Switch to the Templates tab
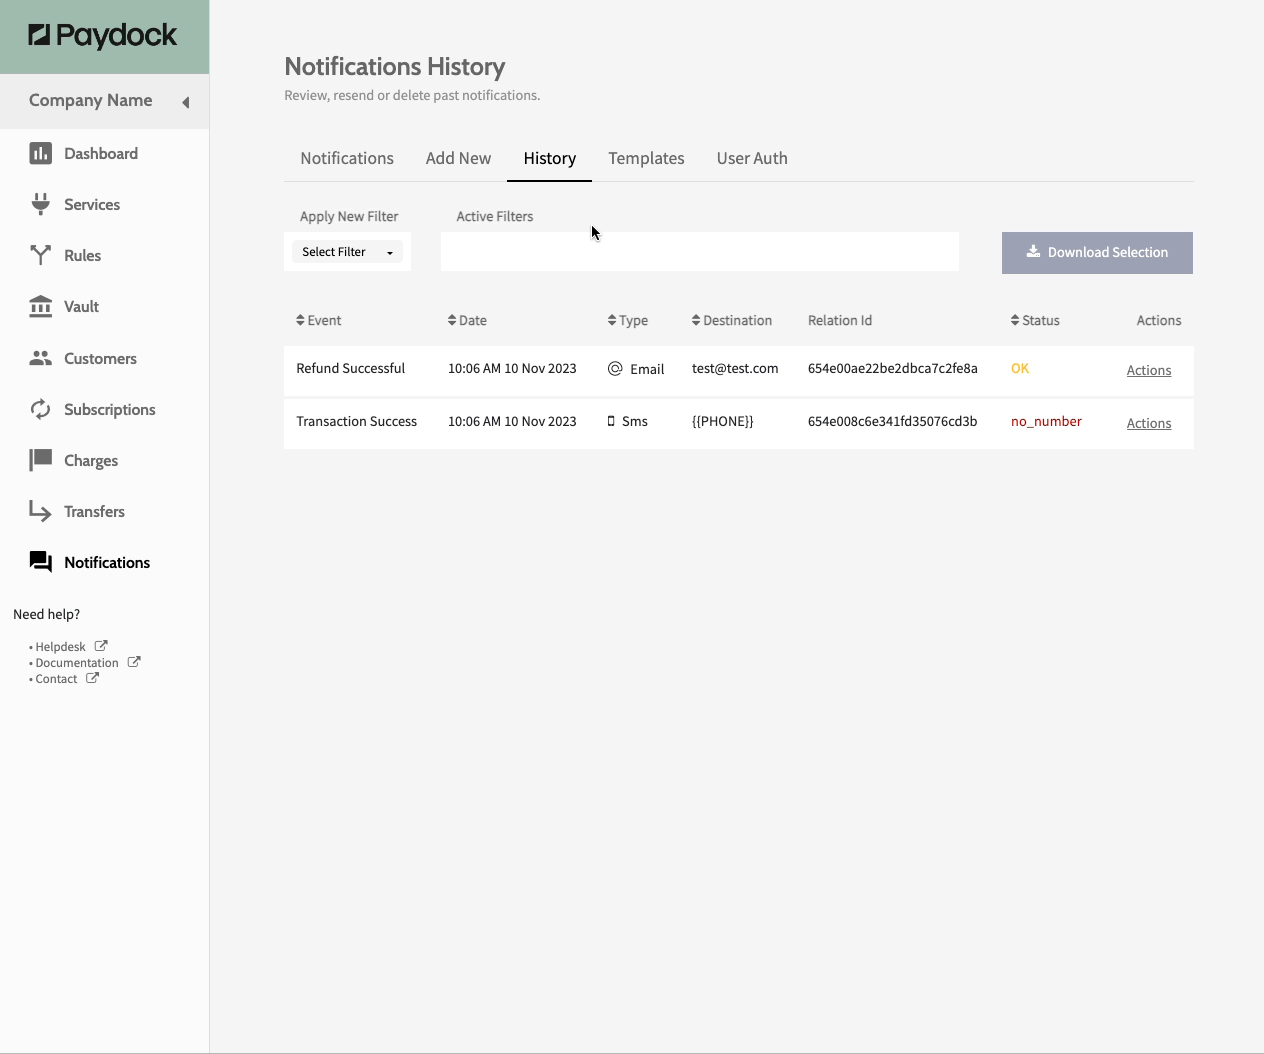Viewport: 1264px width, 1054px height. [646, 158]
